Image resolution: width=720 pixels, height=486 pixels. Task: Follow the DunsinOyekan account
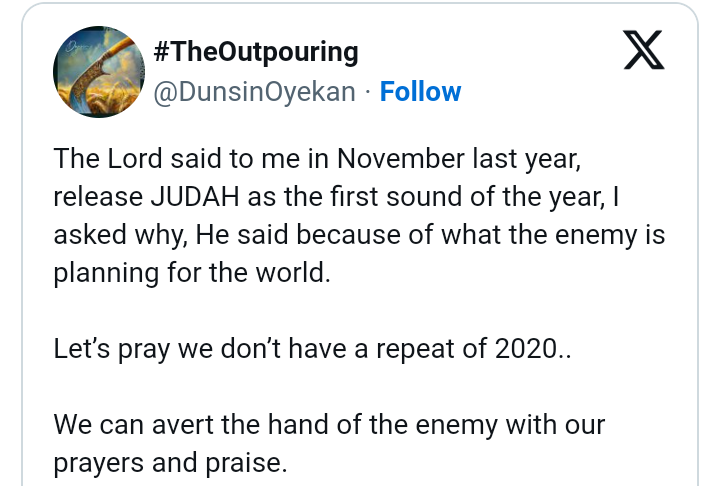click(x=421, y=92)
